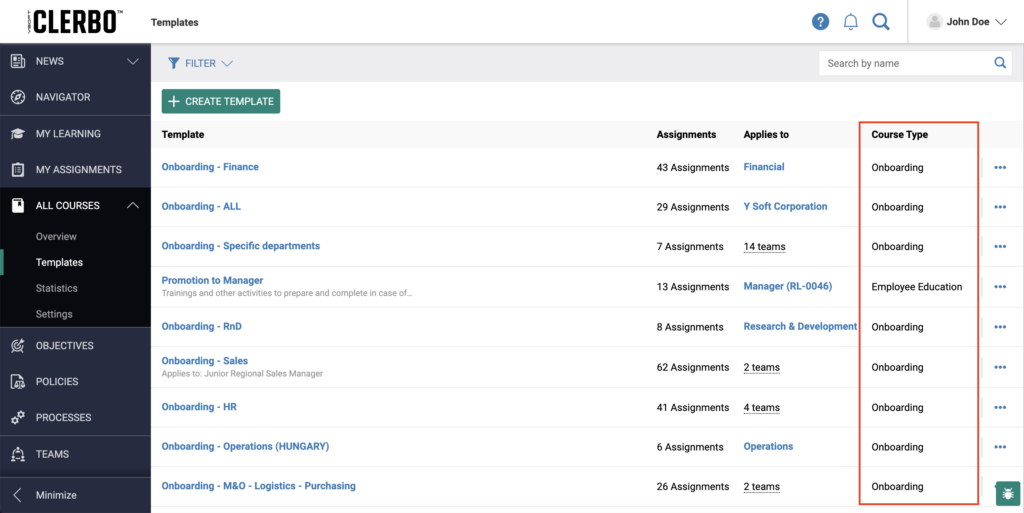
Task: Open the help question mark icon
Action: pyautogui.click(x=820, y=22)
